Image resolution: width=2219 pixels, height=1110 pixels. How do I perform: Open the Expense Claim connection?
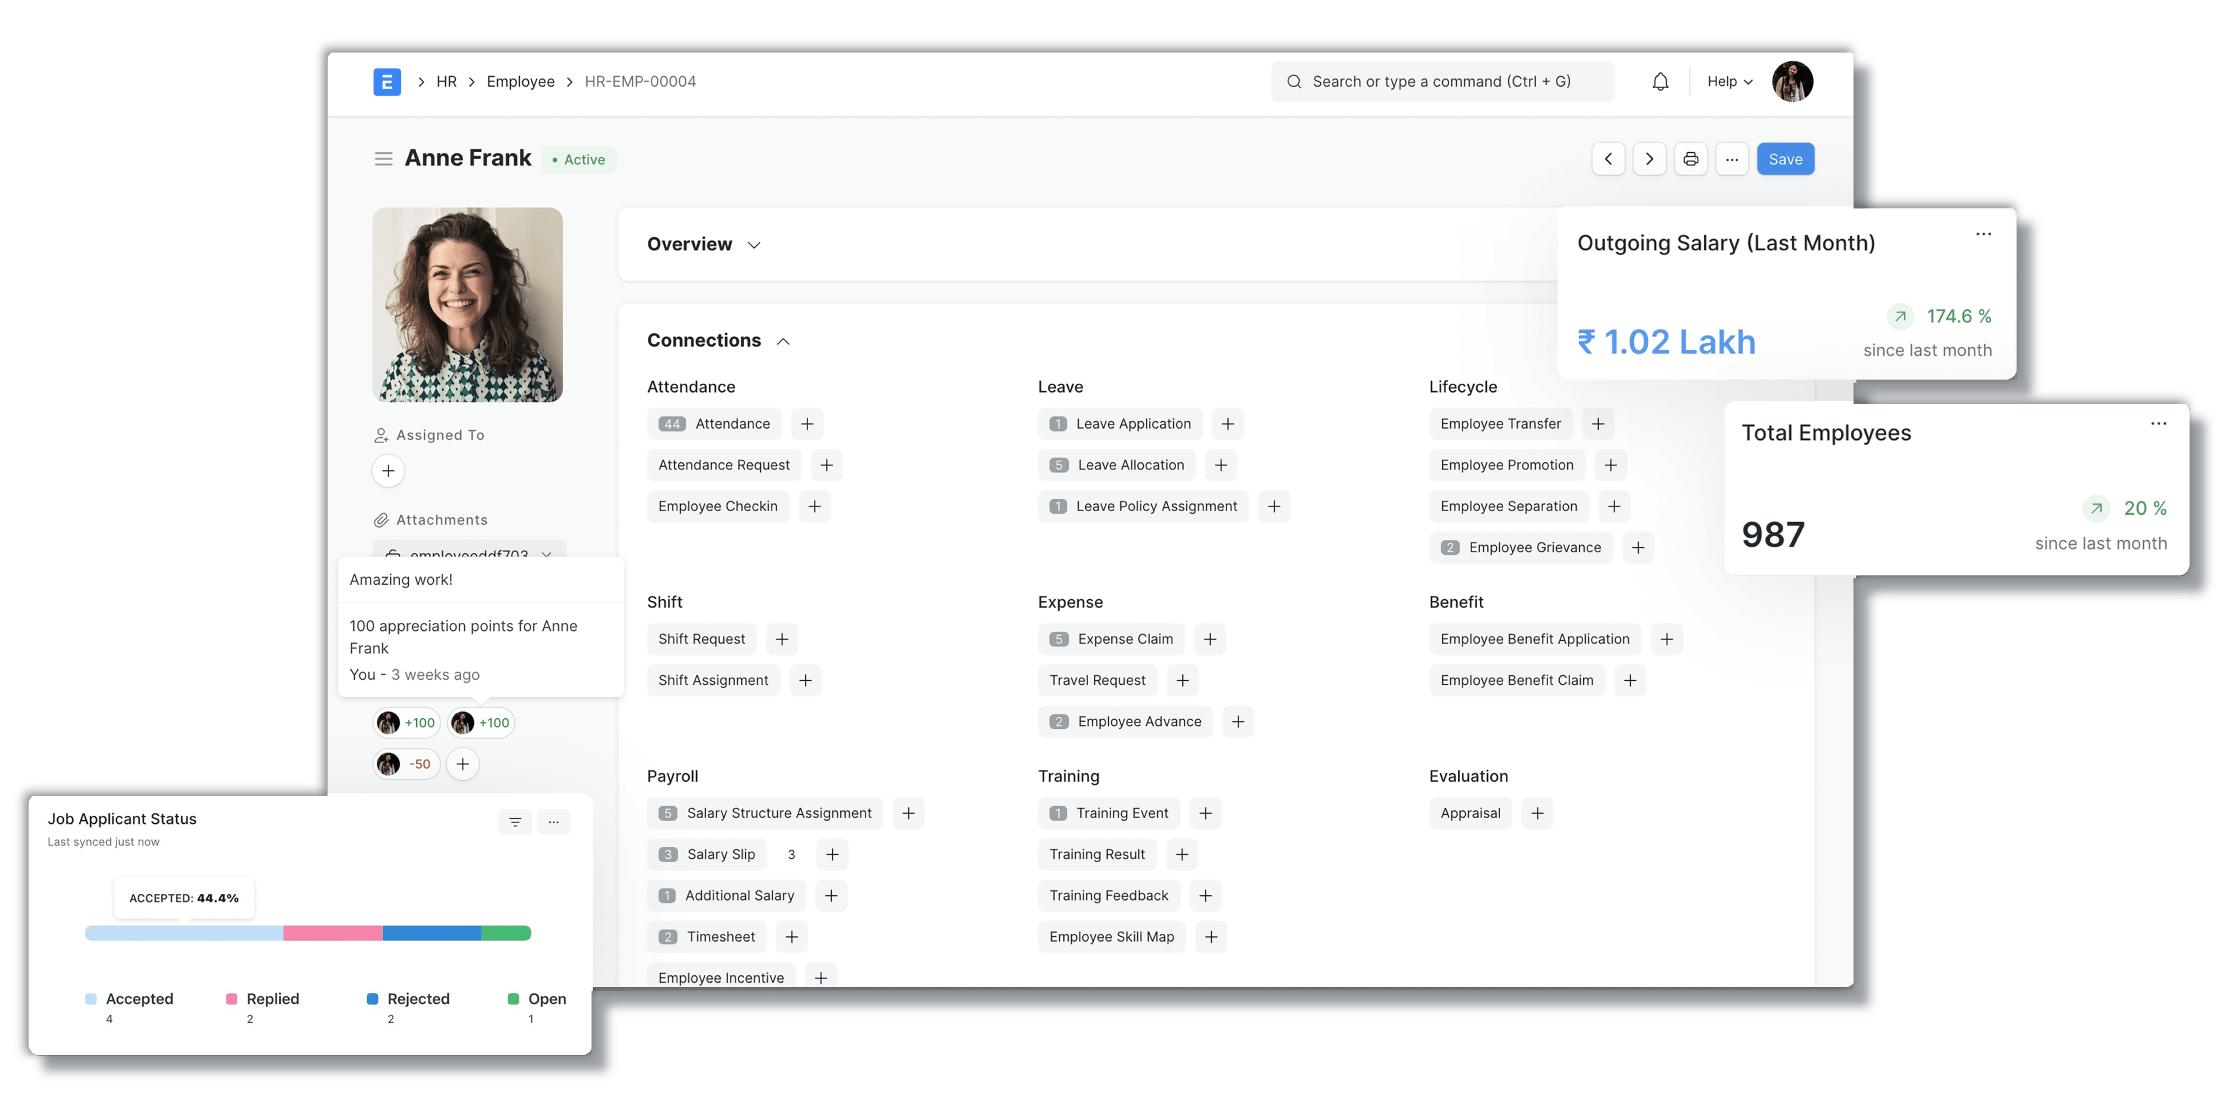[x=1124, y=639]
